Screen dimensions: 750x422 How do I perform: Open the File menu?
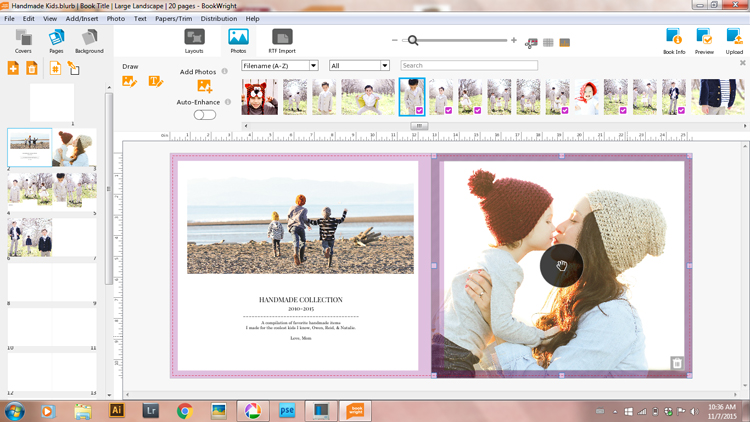pyautogui.click(x=10, y=19)
